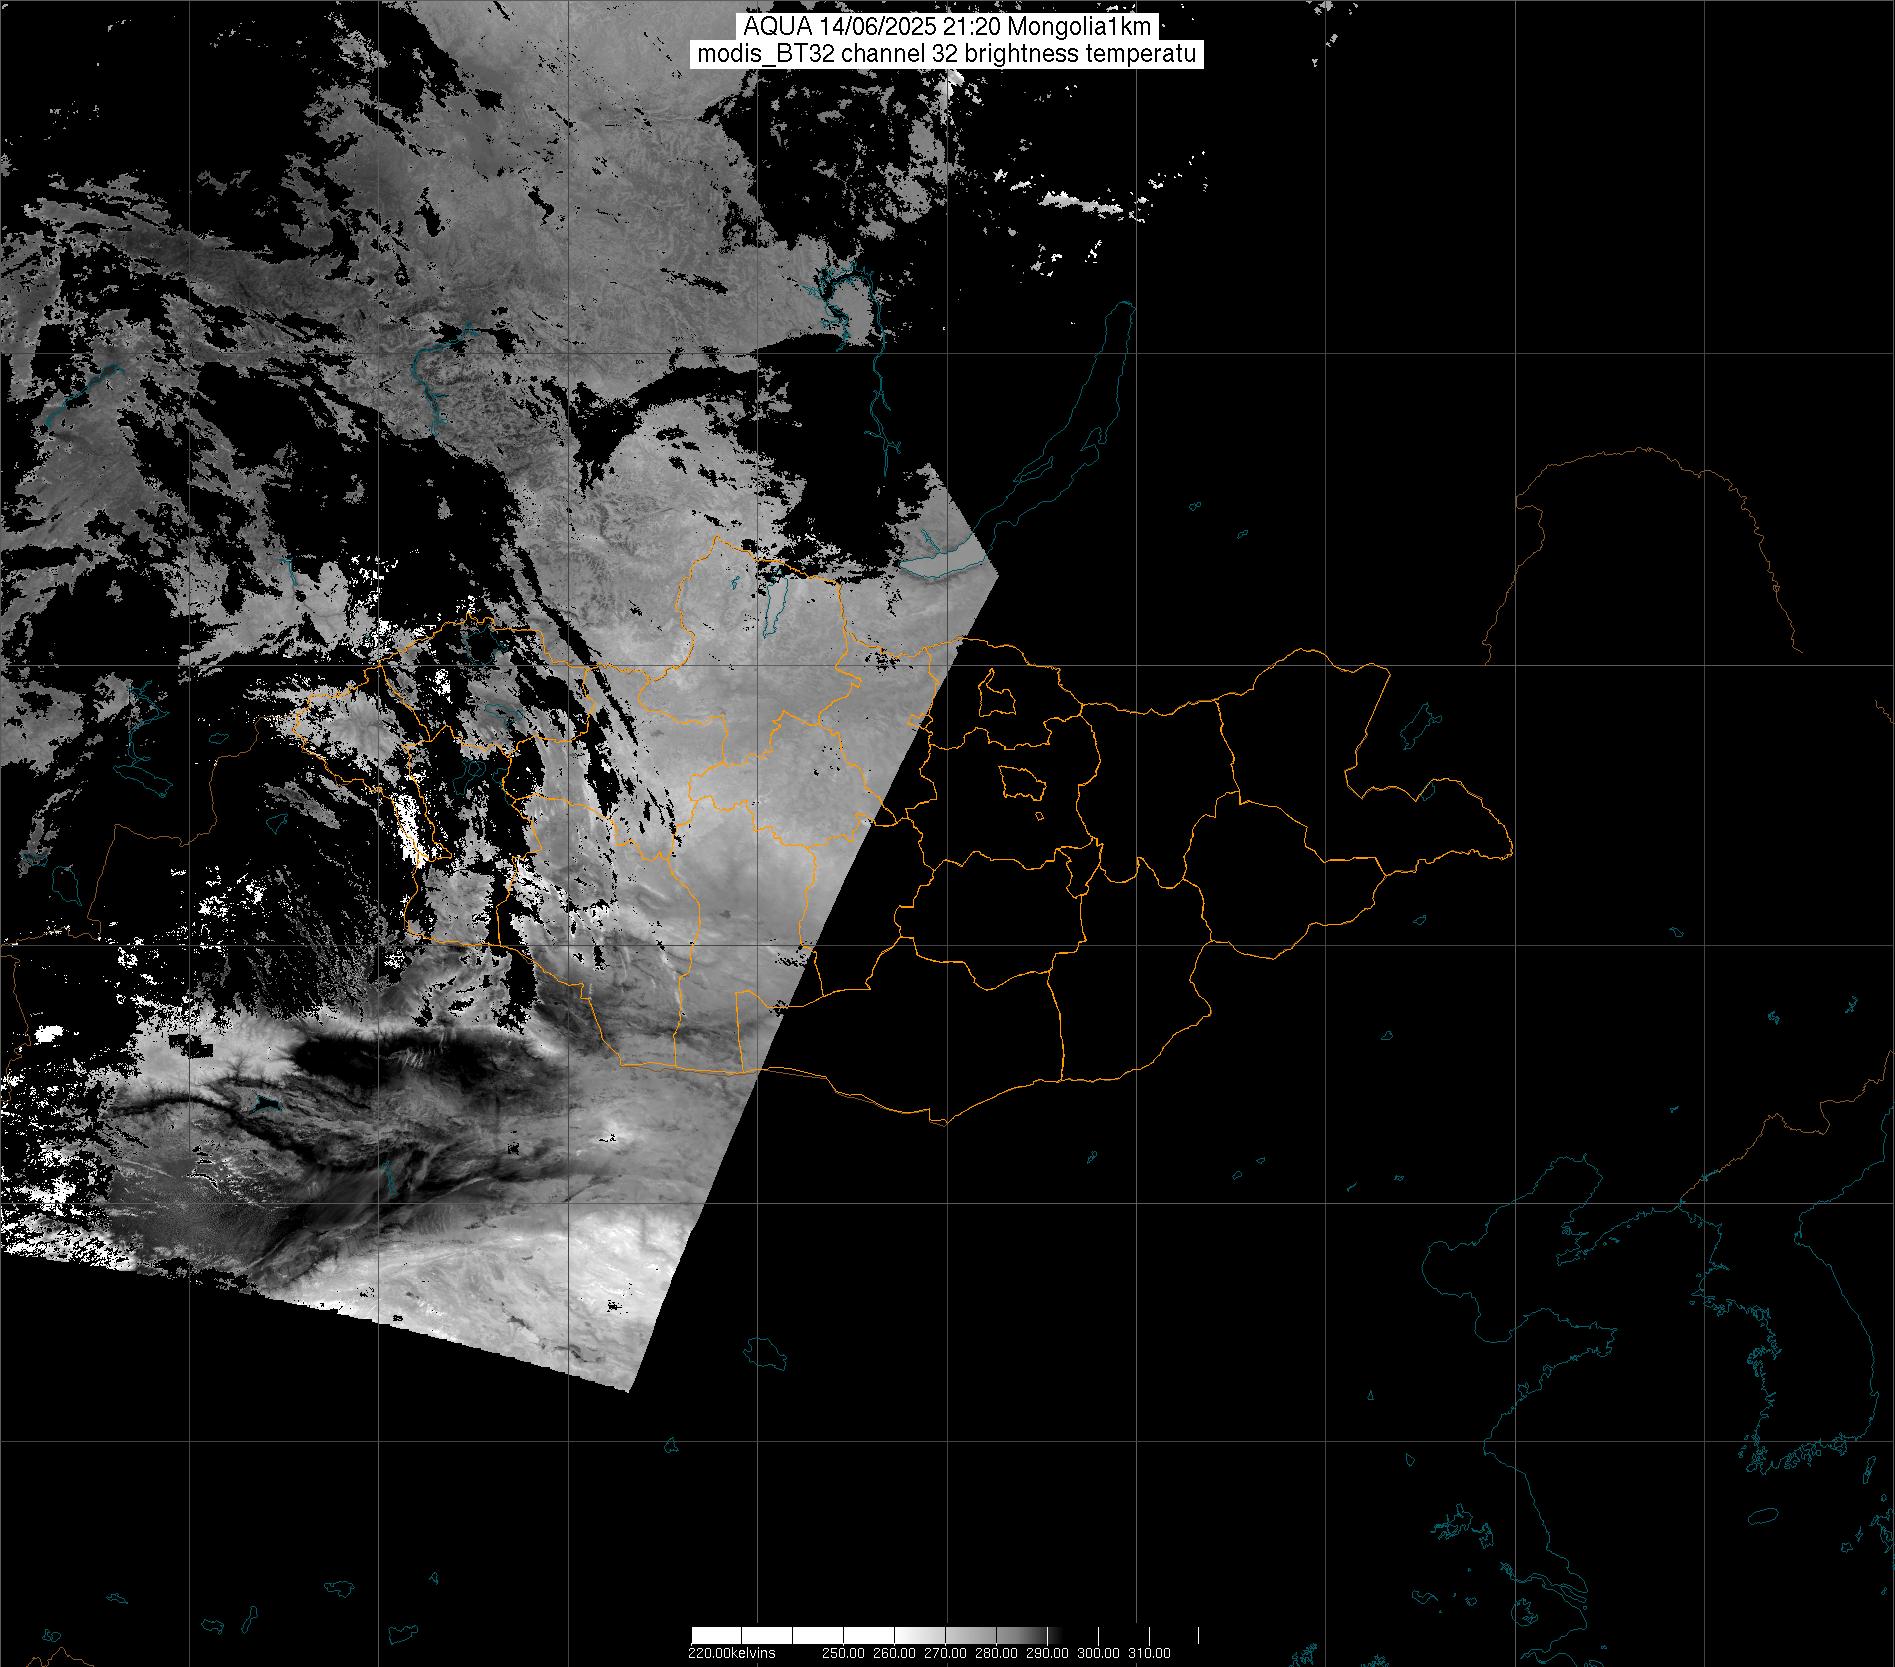
Task: Click the grayscale brightness temperature colorbar
Action: 945,1636
